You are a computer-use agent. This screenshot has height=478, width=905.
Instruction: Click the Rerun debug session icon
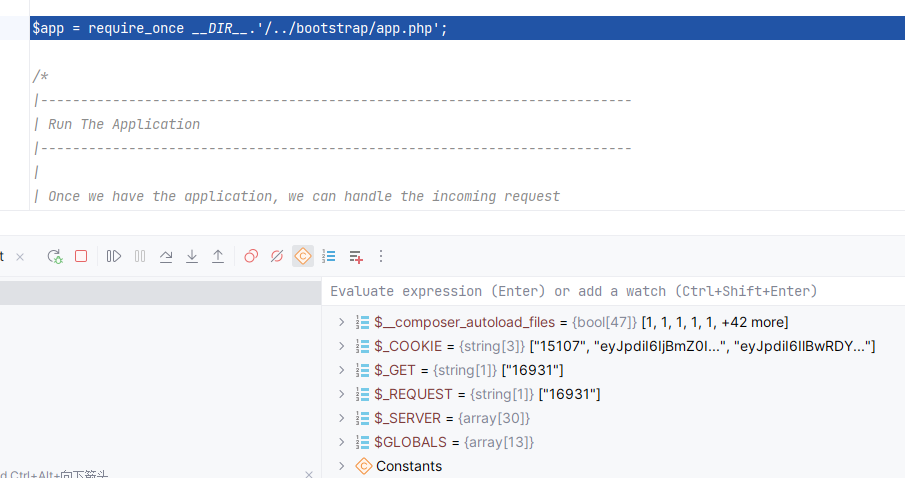pyautogui.click(x=55, y=257)
